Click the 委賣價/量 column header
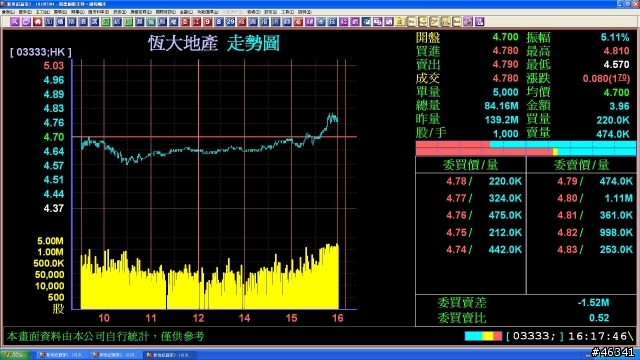640x360 pixels. [581, 165]
